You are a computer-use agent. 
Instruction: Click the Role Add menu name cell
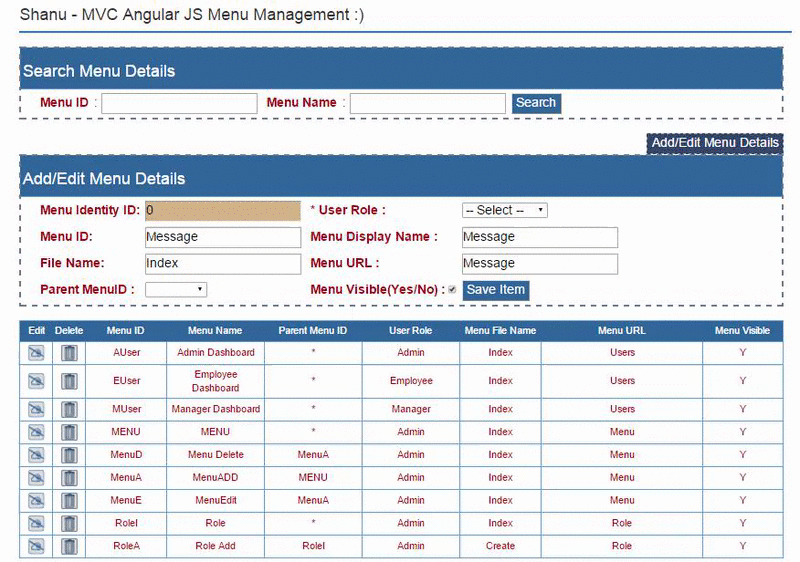point(215,546)
